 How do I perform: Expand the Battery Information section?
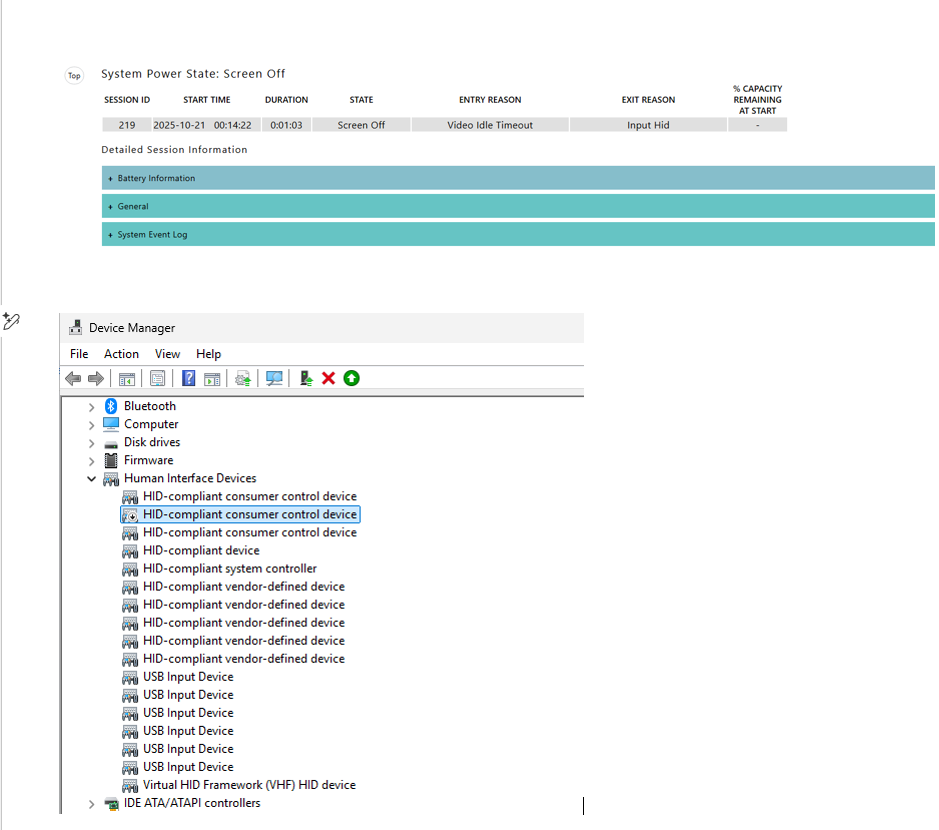pos(518,178)
